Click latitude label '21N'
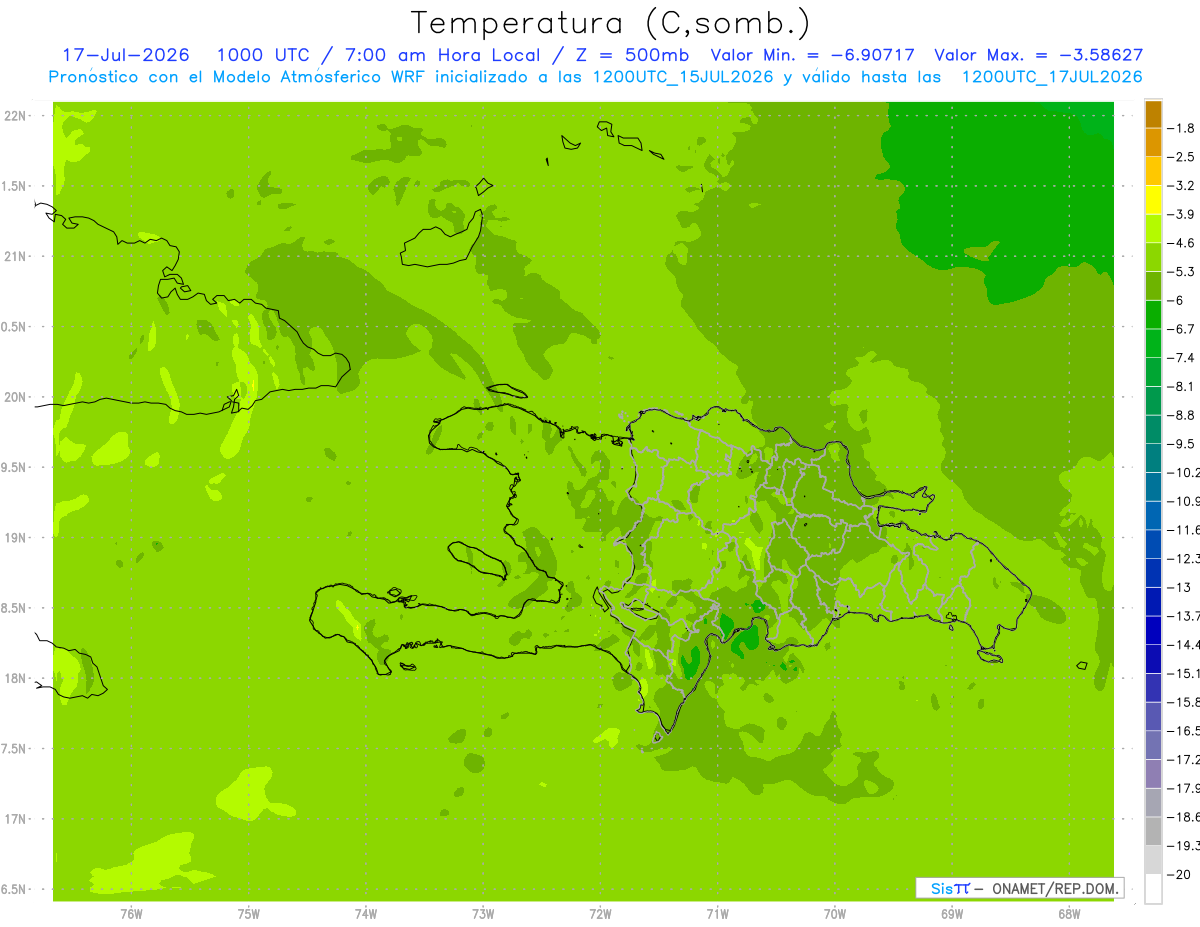 [x=16, y=257]
